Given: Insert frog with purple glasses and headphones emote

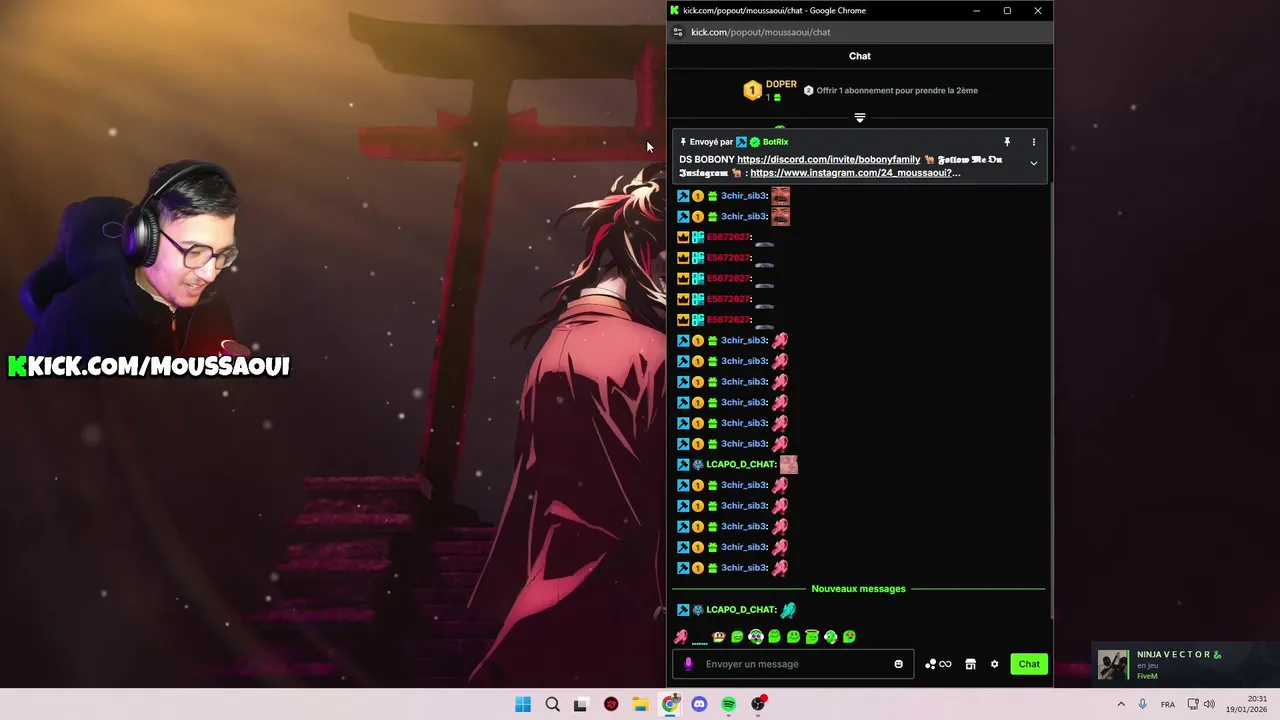Looking at the screenshot, I should (x=756, y=637).
